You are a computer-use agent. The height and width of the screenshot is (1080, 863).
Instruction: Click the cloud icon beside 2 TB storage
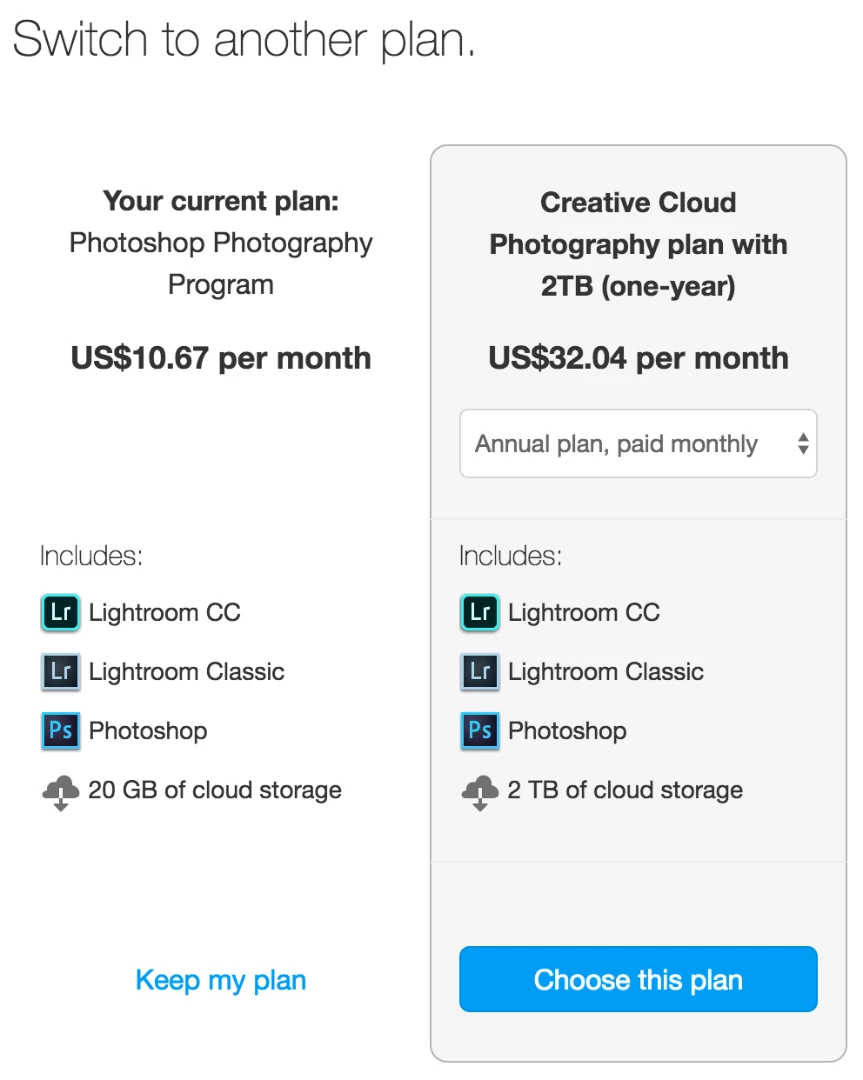point(480,792)
